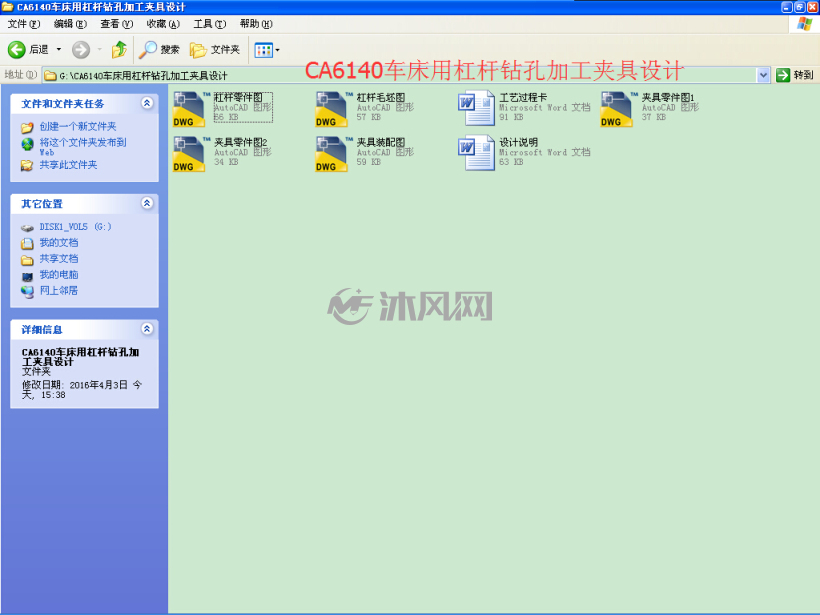Collapse the 详细信息 panel

coord(147,329)
